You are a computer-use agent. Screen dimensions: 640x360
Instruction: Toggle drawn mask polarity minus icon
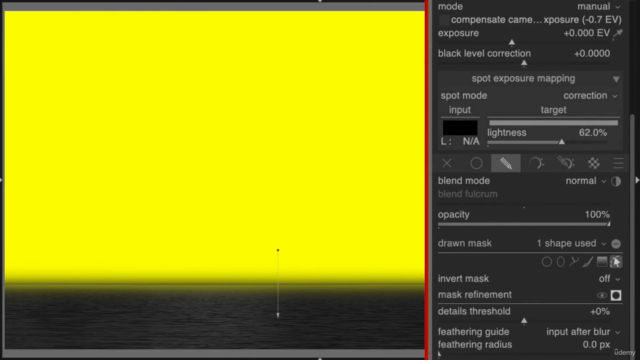[x=616, y=244]
